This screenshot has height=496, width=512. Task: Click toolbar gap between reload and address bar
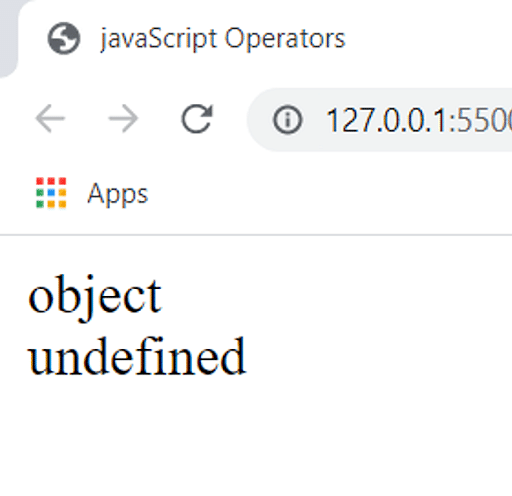231,119
